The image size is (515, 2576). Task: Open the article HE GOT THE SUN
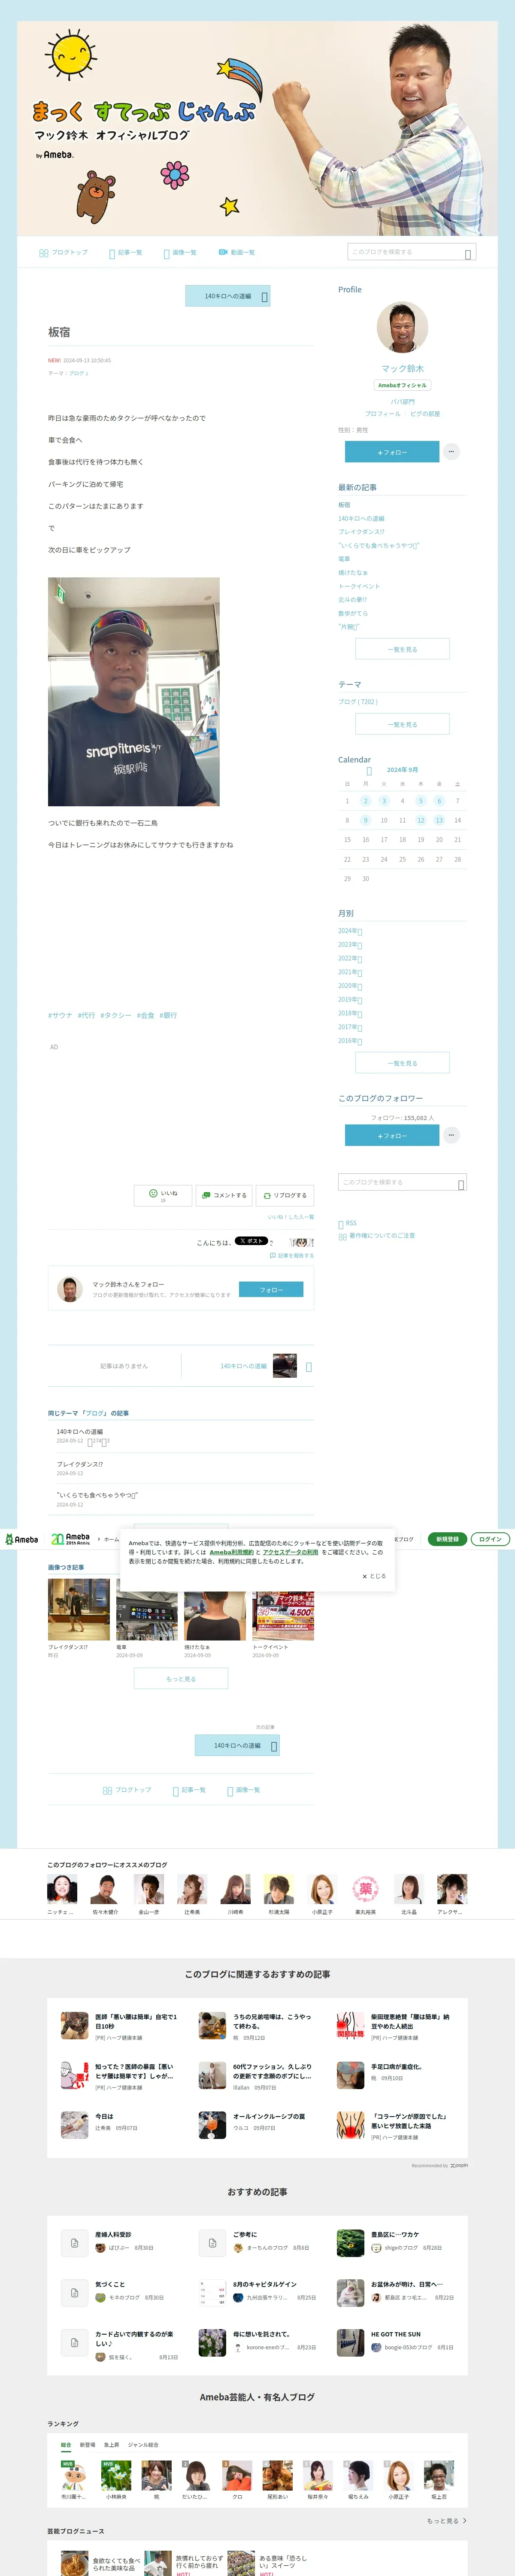[396, 2334]
